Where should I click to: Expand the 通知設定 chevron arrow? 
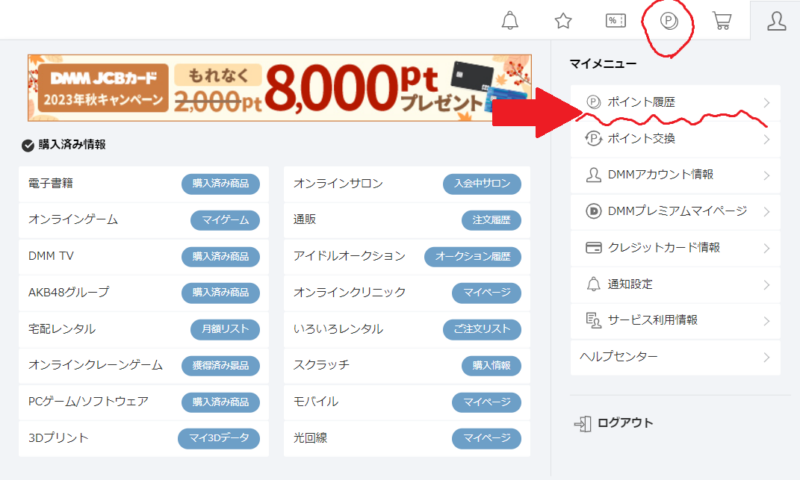pos(766,284)
